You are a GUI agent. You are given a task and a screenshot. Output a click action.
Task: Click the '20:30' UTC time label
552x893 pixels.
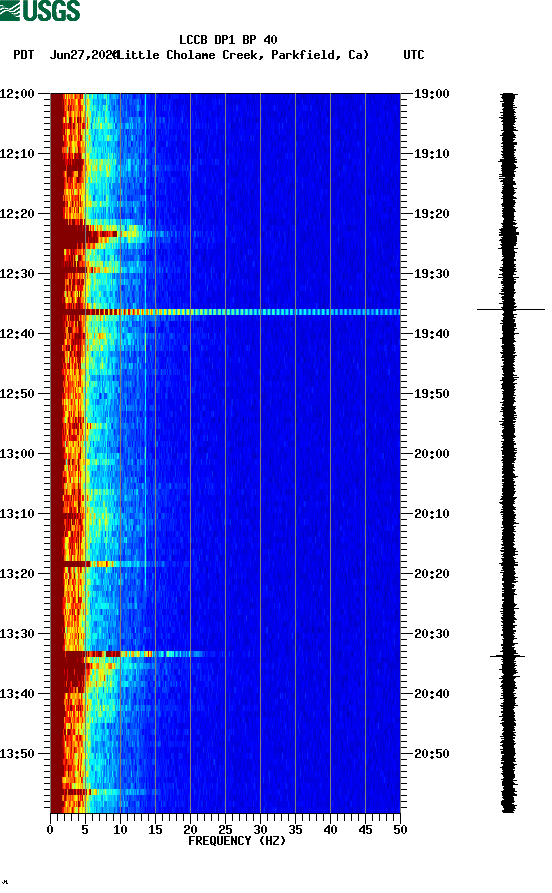[431, 634]
